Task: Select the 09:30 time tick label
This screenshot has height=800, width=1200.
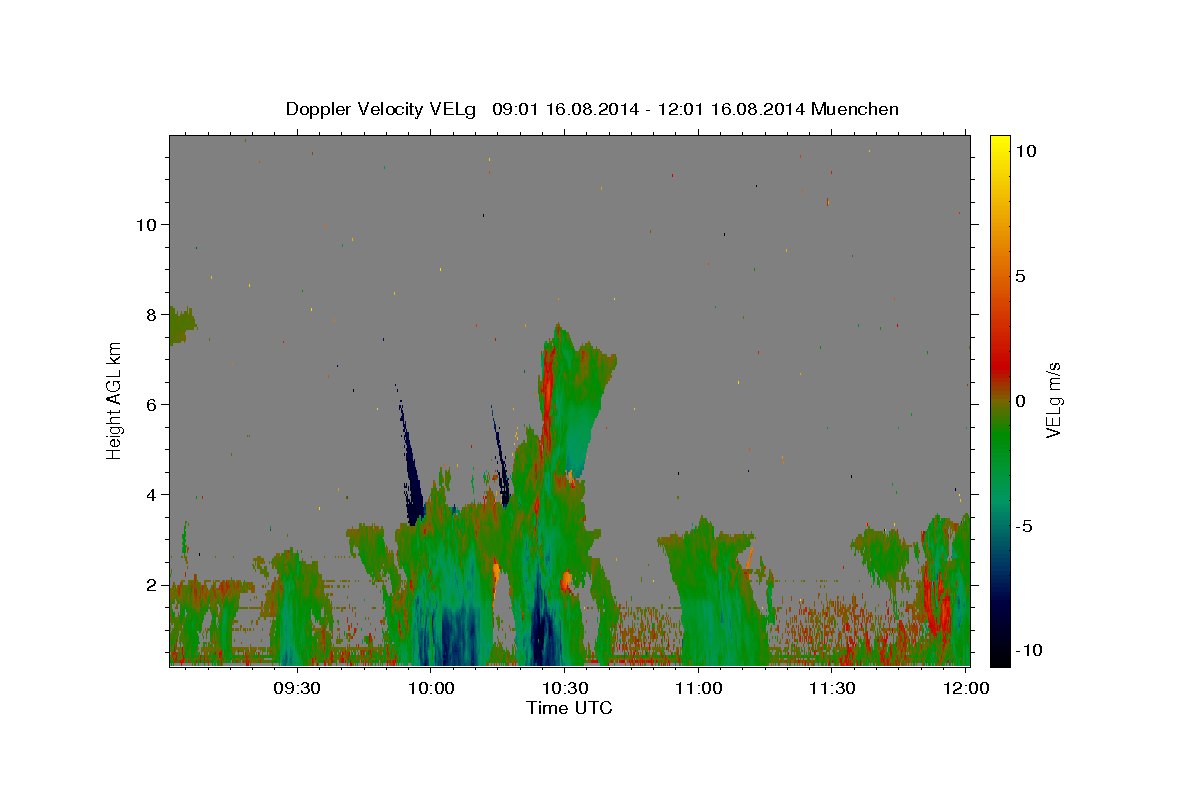Action: pyautogui.click(x=297, y=688)
